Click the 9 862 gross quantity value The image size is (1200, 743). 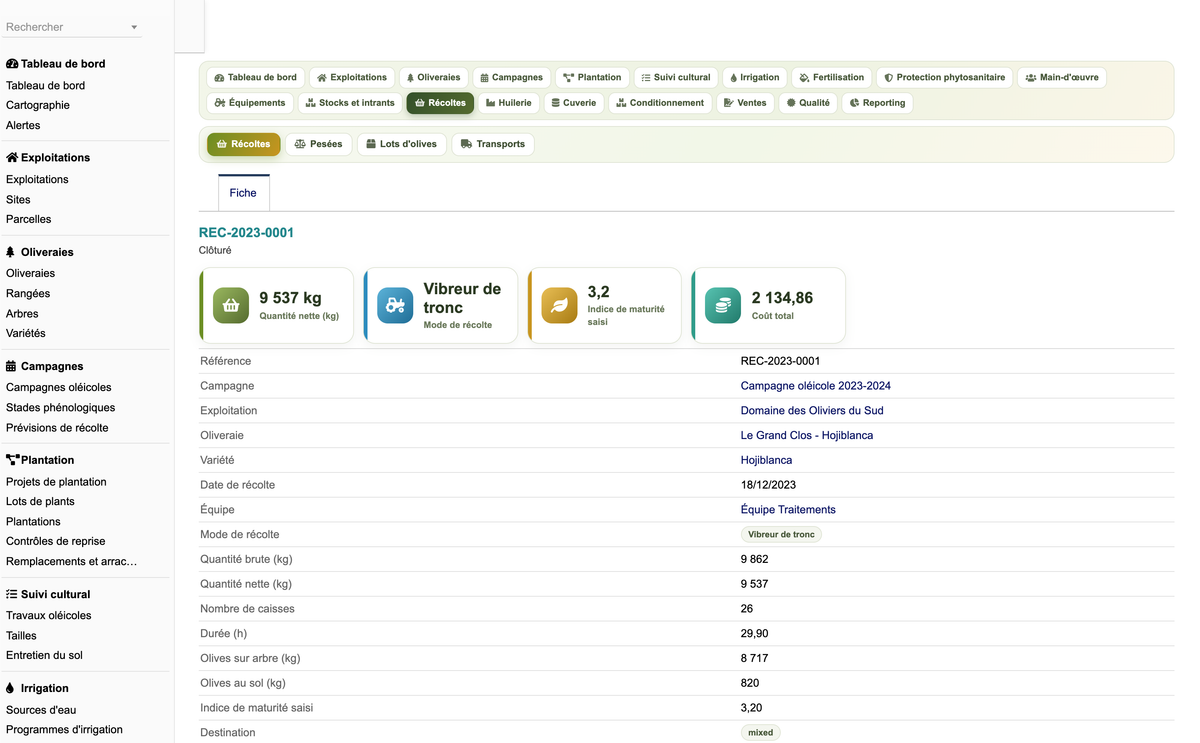click(x=754, y=559)
